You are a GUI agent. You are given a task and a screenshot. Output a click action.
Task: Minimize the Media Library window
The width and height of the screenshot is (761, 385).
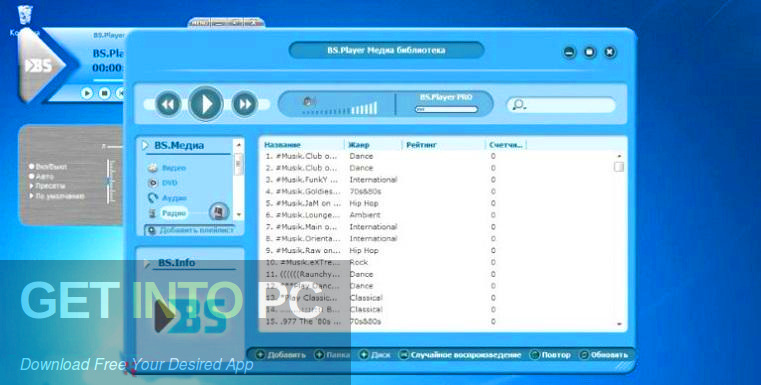(569, 52)
